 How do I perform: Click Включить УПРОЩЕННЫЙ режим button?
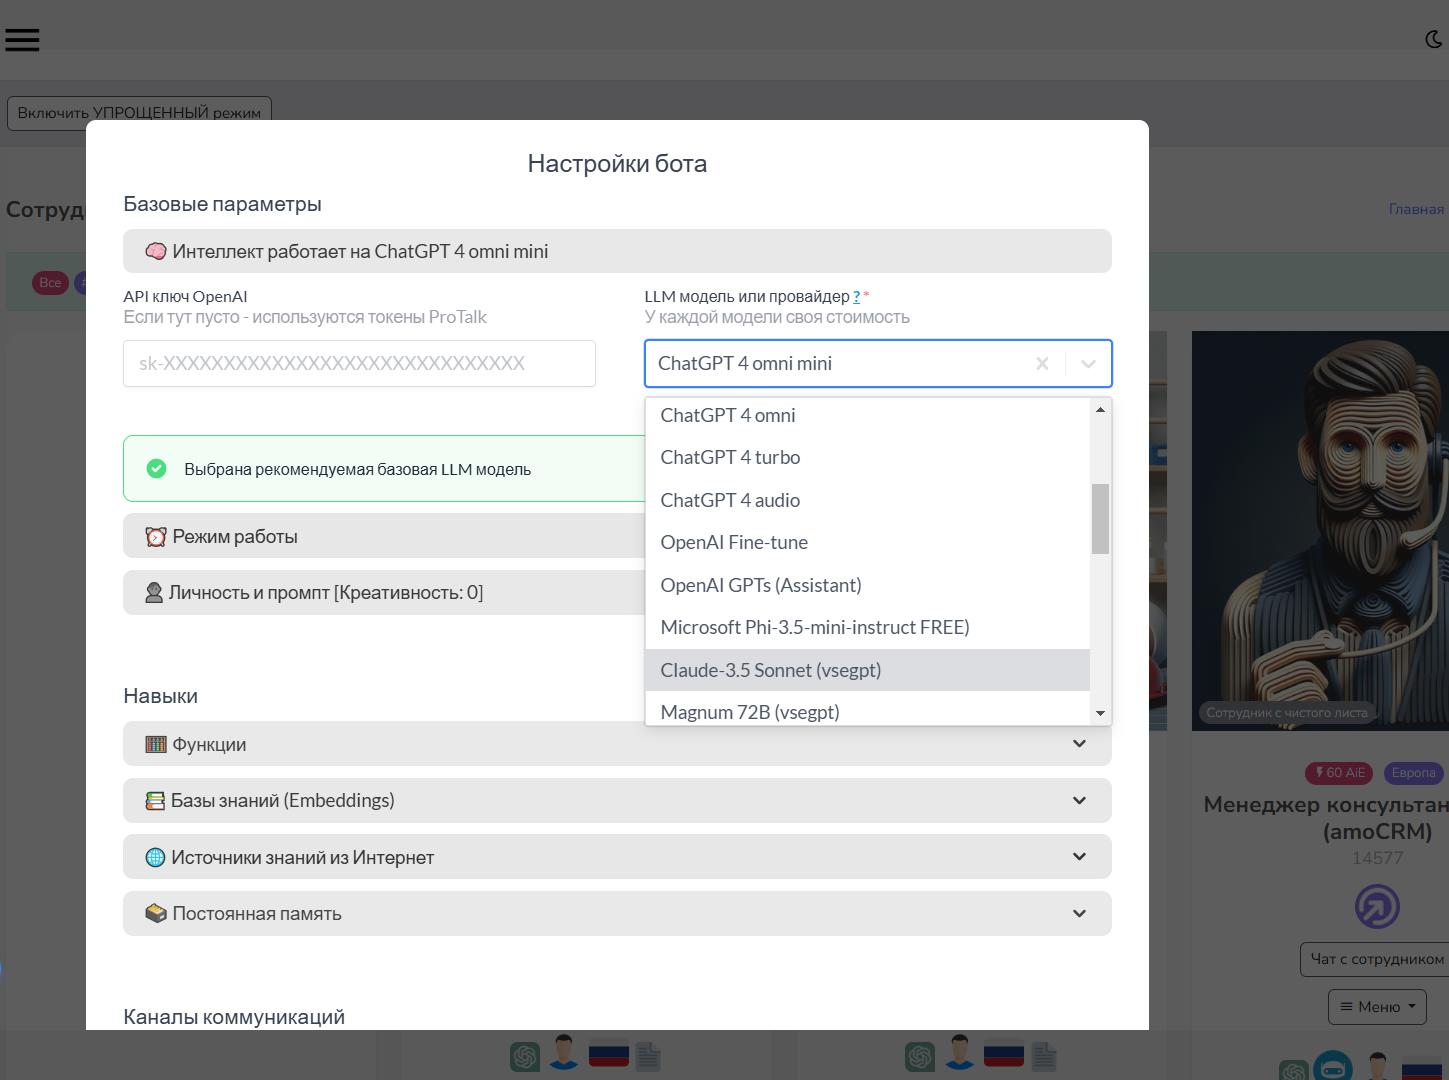coord(139,112)
